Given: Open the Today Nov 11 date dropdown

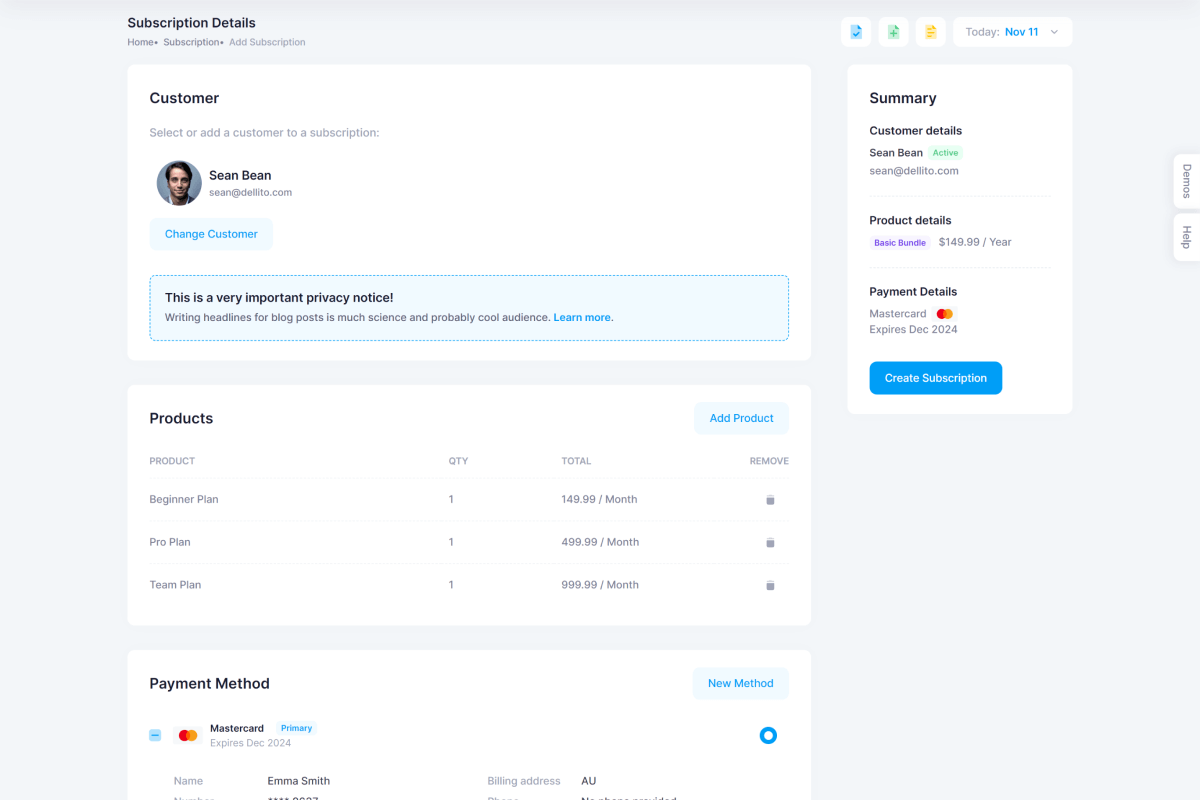Looking at the screenshot, I should (1012, 32).
